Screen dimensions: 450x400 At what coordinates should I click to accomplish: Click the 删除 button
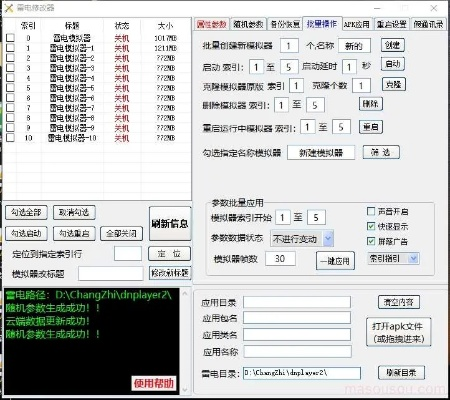(x=371, y=104)
